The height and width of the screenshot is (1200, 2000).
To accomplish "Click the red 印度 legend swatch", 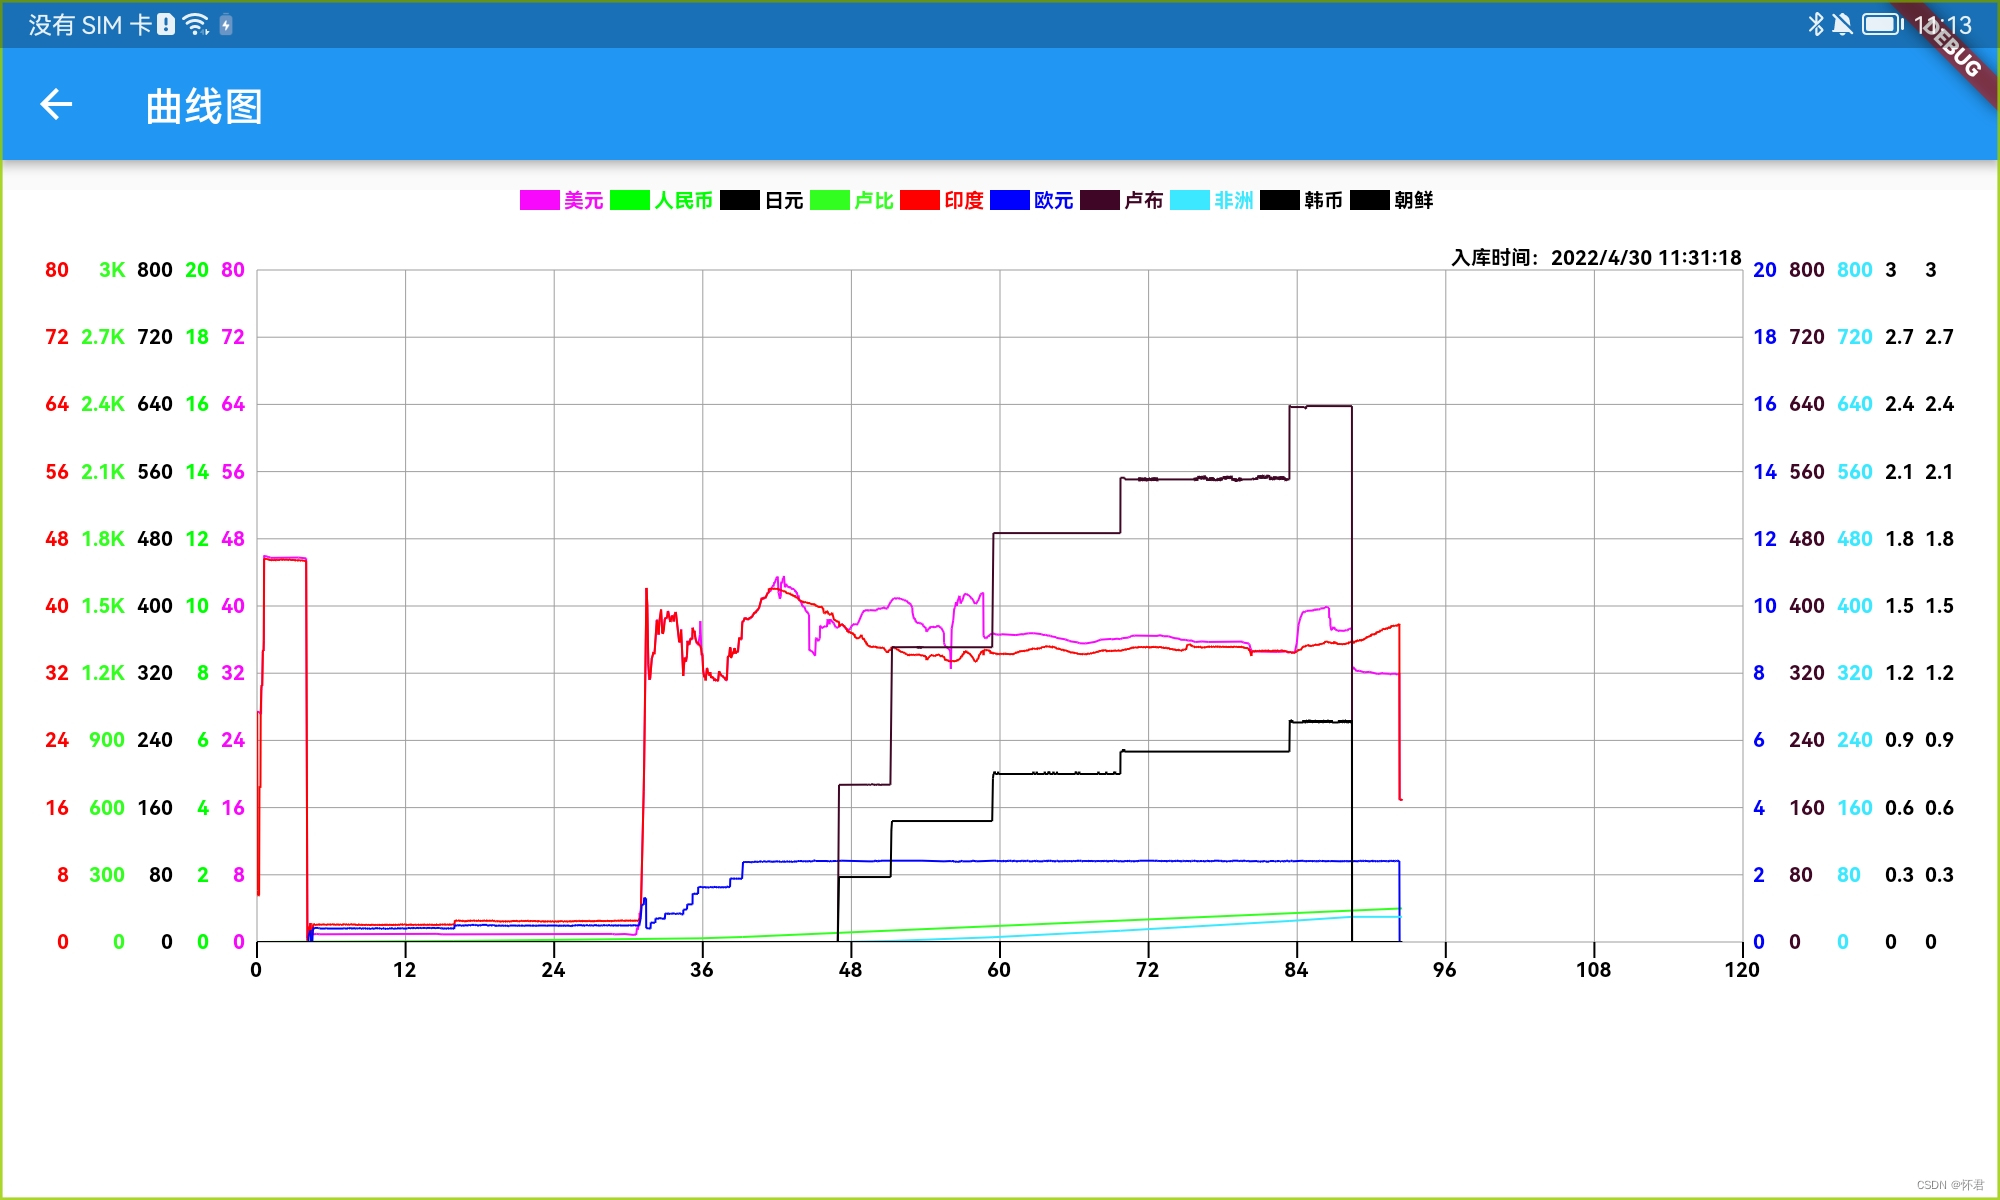I will (919, 200).
